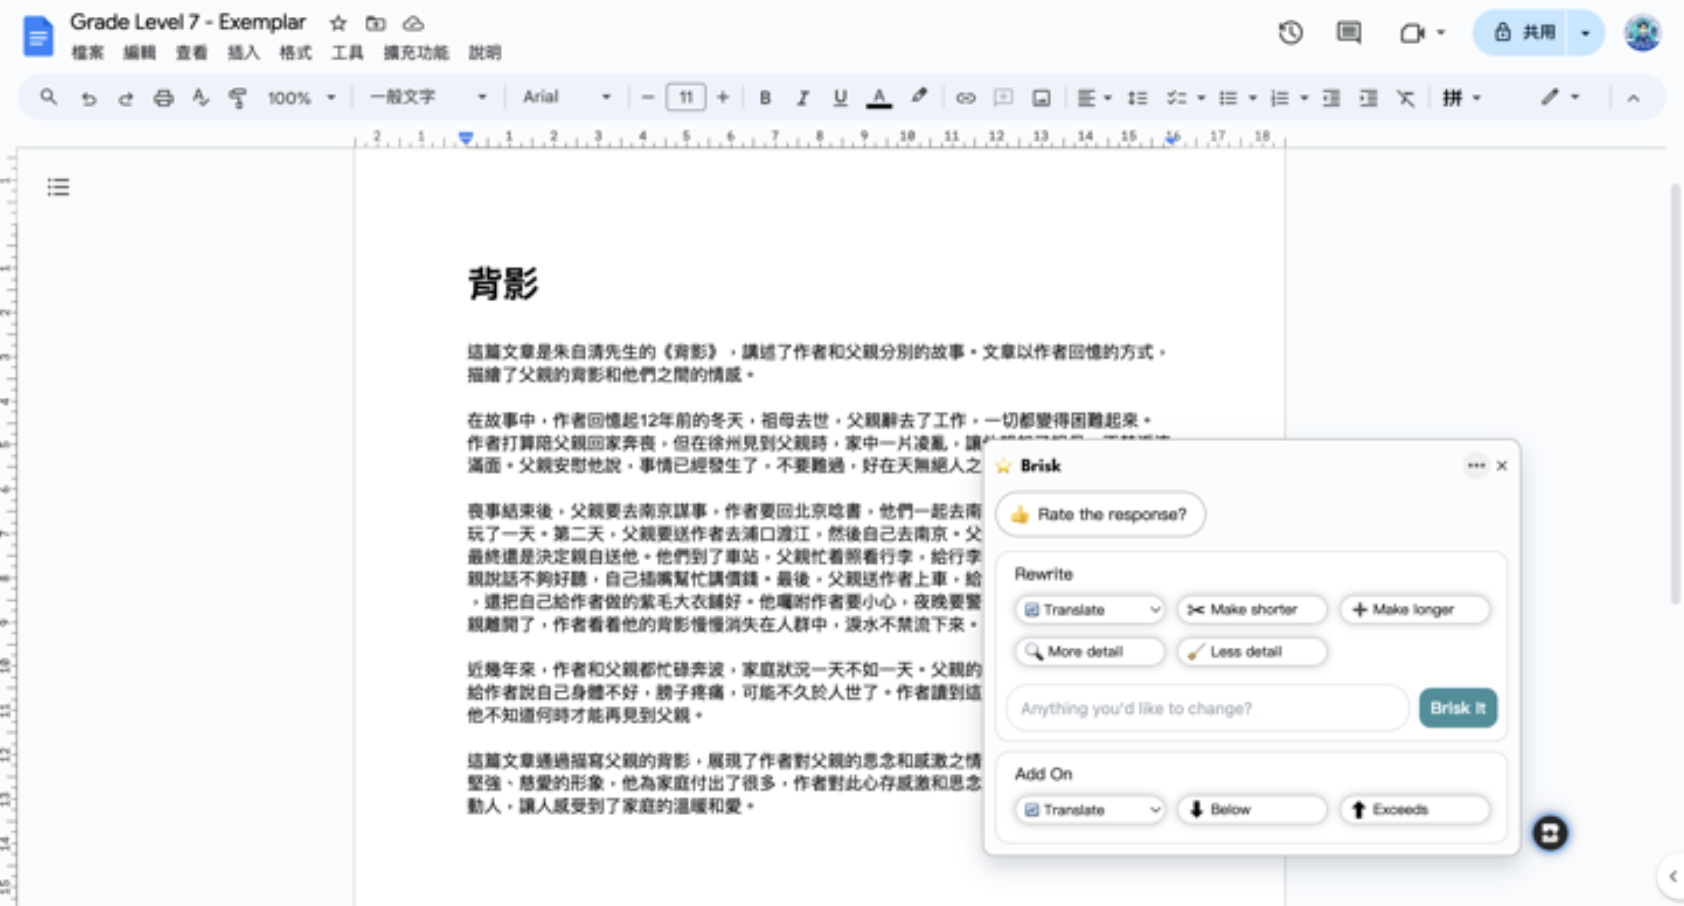Click Make shorter
Viewport: 1684px width, 906px height.
[1252, 609]
